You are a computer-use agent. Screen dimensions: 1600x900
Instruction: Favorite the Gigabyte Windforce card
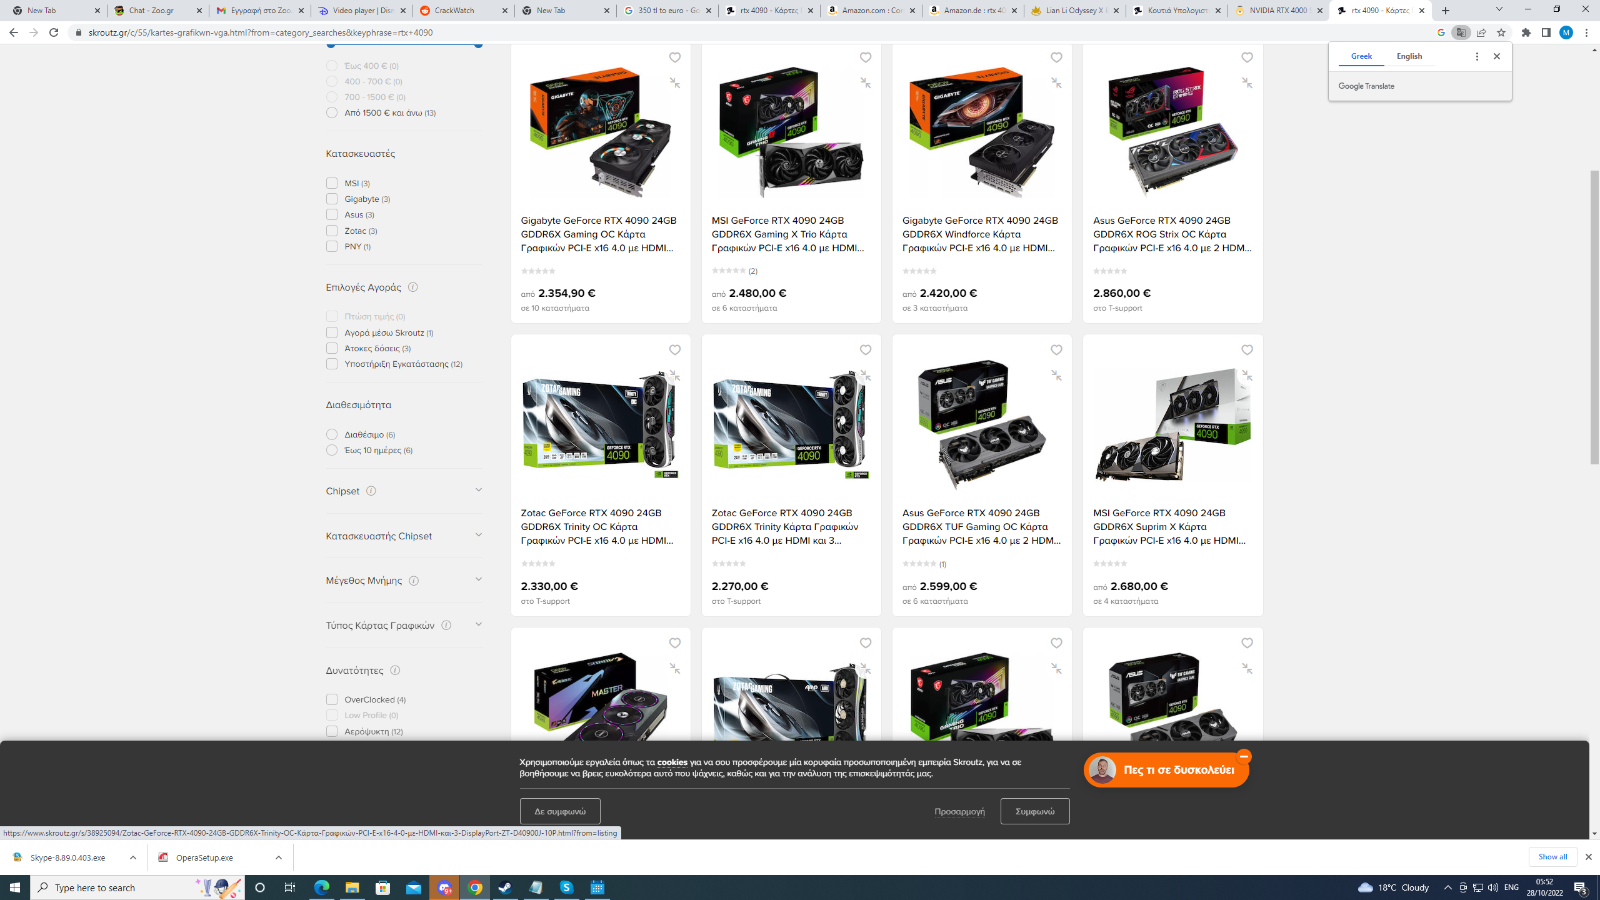tap(1056, 58)
